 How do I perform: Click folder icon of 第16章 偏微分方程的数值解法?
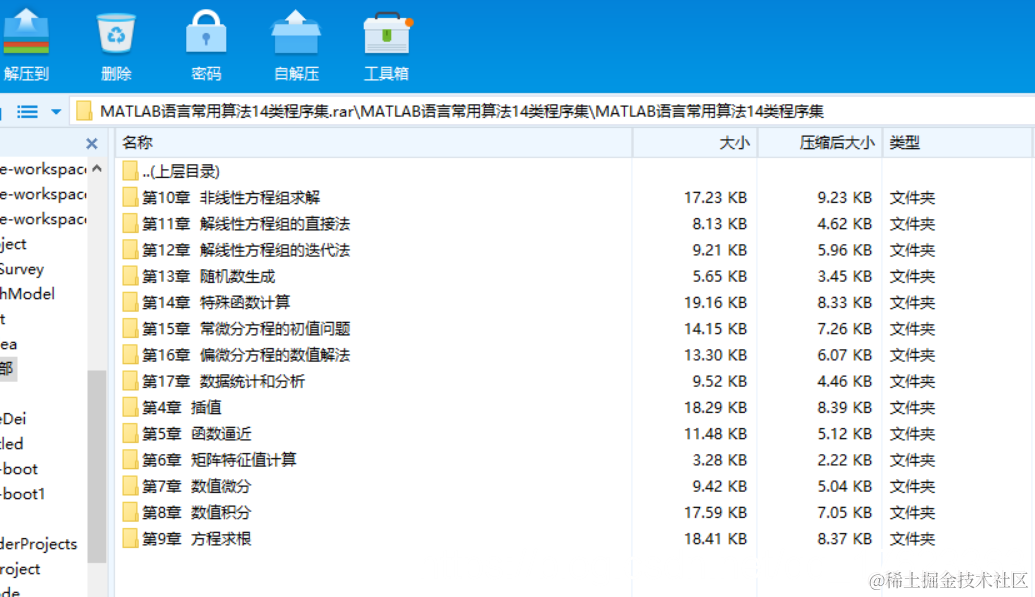pyautogui.click(x=130, y=355)
